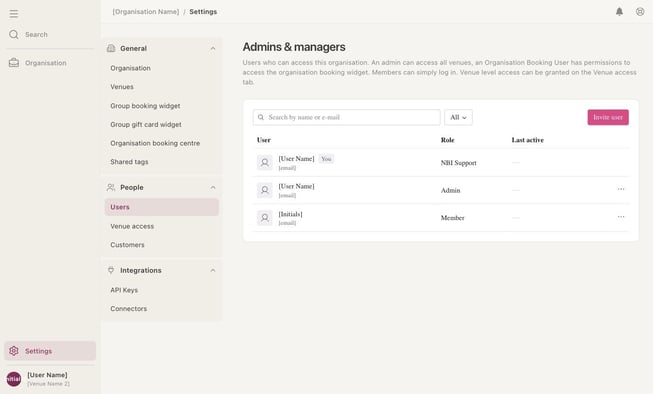Open Connectors page
Image resolution: width=653 pixels, height=394 pixels.
pos(129,309)
